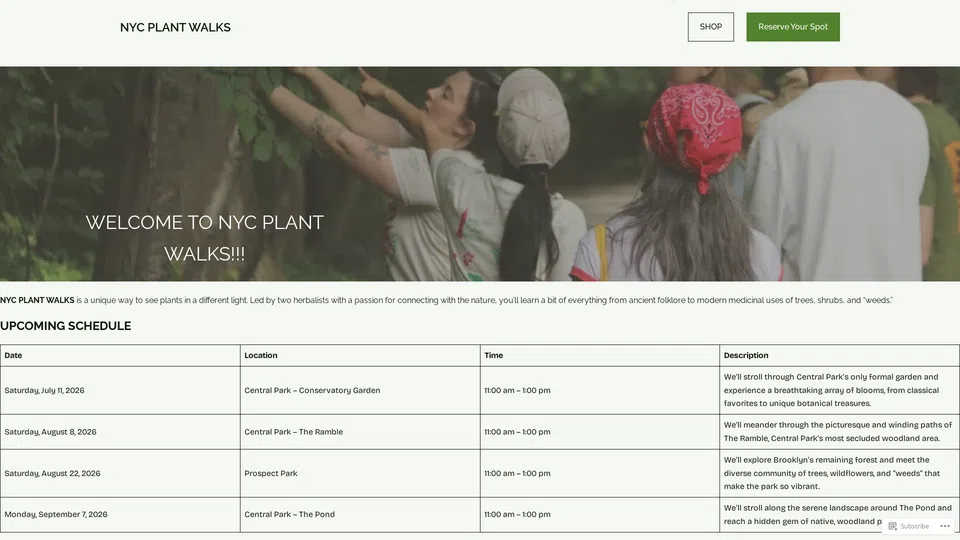Click The Ramble walk description text

point(838,432)
